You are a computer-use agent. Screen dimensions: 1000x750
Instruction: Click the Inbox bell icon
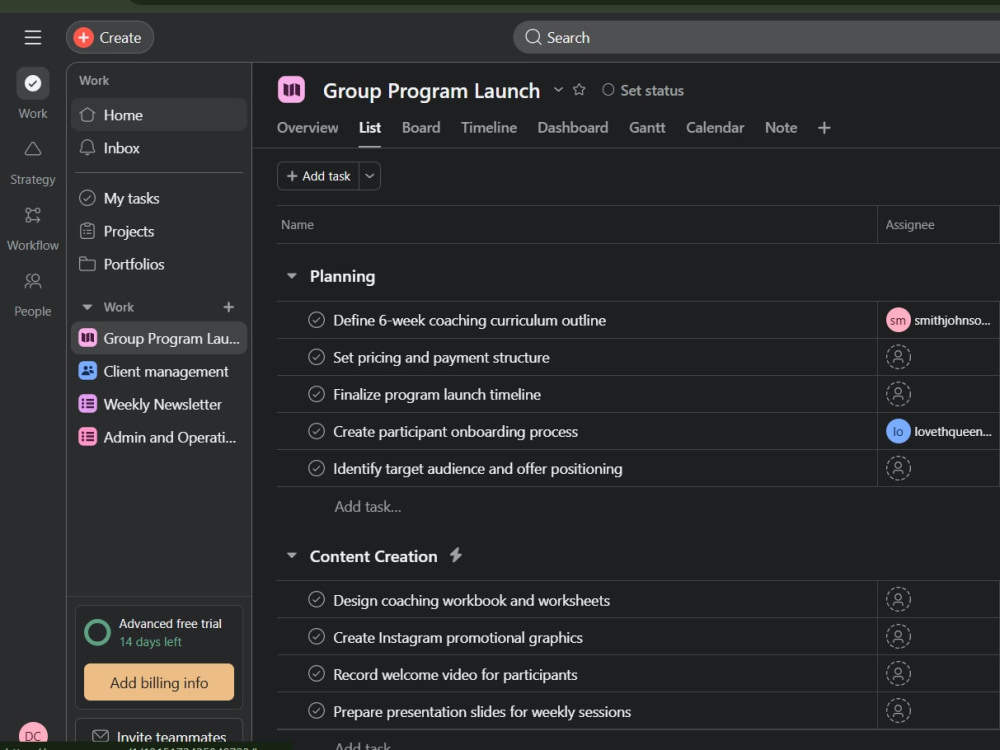(x=87, y=148)
